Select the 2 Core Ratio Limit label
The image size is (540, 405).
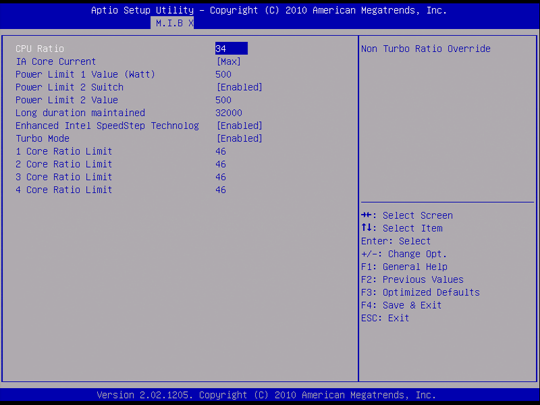[x=64, y=164]
